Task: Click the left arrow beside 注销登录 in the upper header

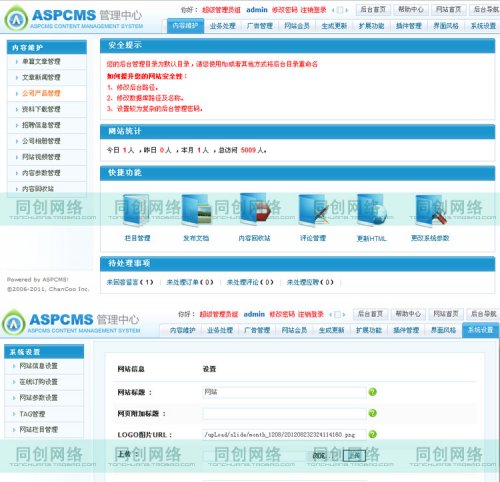Action: coord(333,10)
